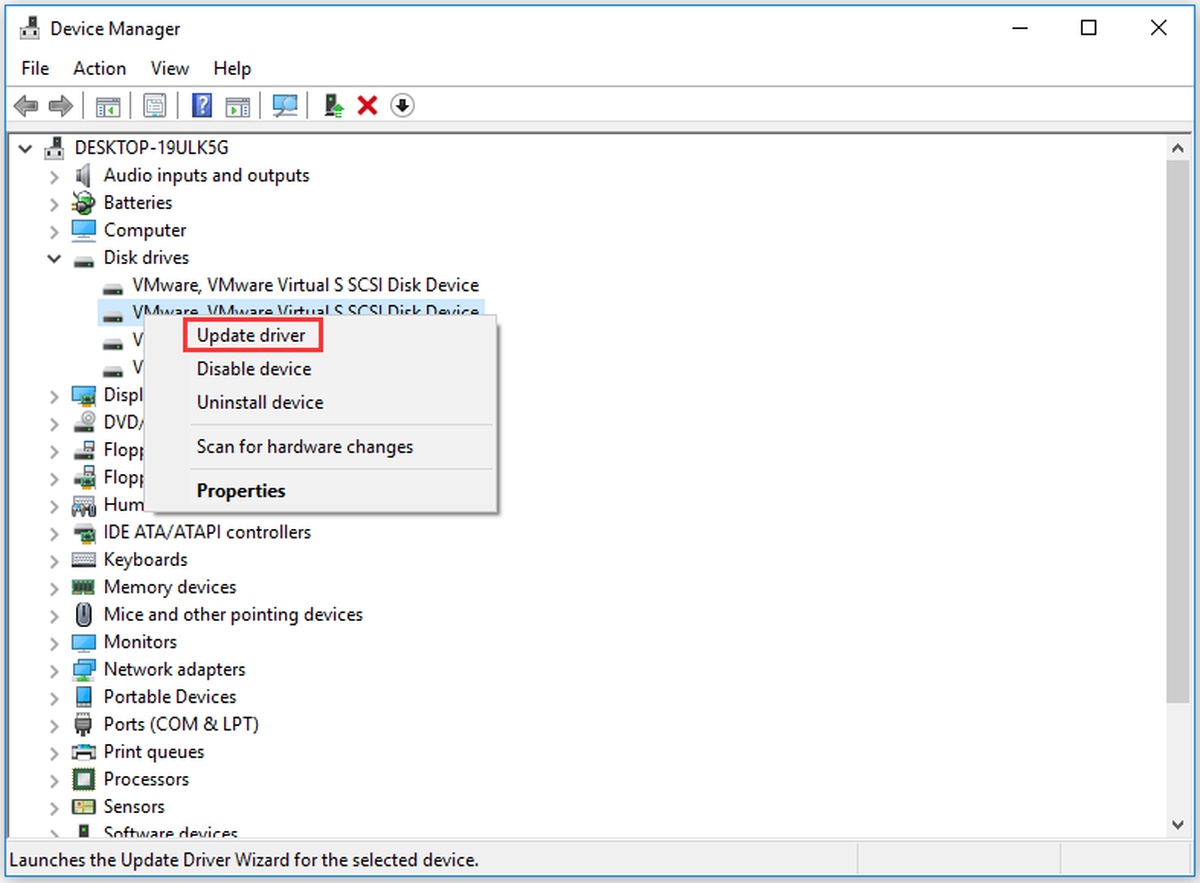This screenshot has width=1200, height=883.
Task: Open the View menu
Action: pos(170,68)
